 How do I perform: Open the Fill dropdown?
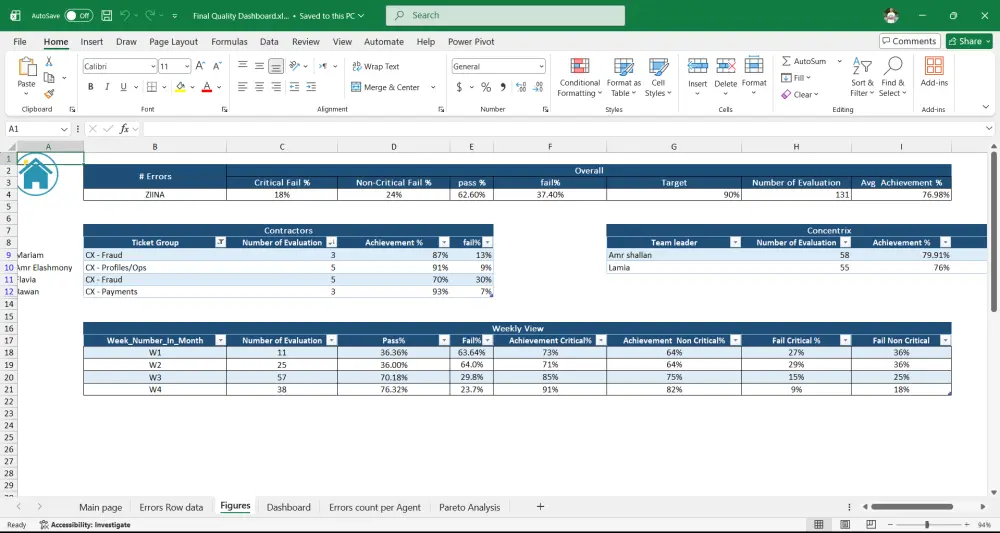(796, 78)
